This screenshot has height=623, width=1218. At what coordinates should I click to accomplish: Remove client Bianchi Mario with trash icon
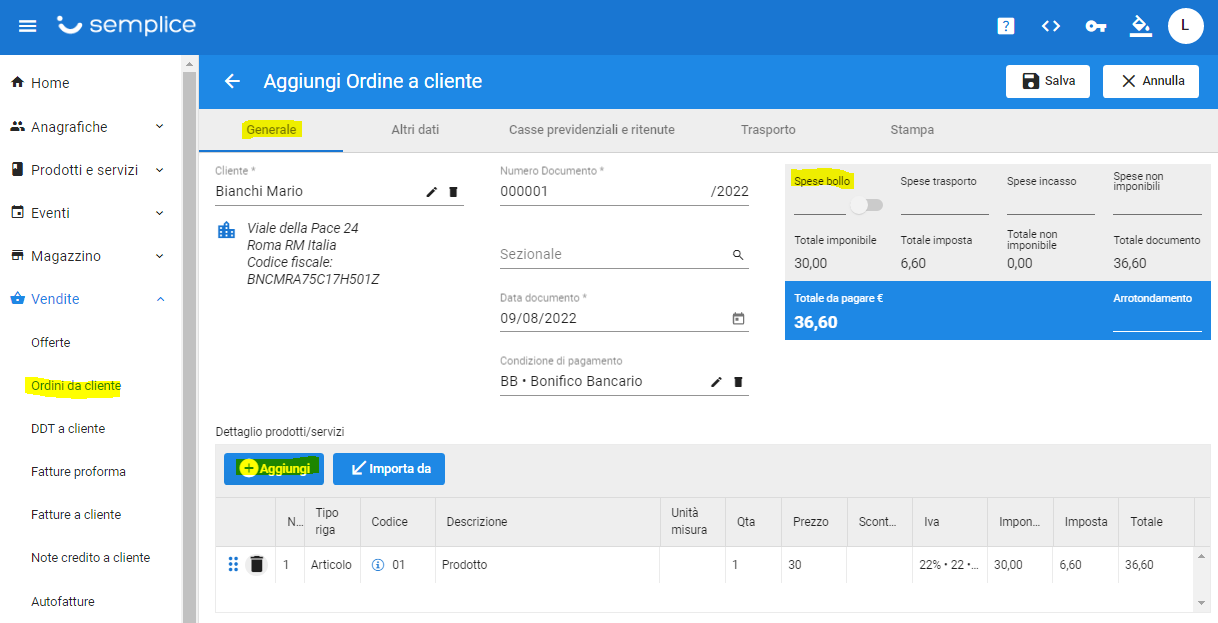pyautogui.click(x=453, y=192)
